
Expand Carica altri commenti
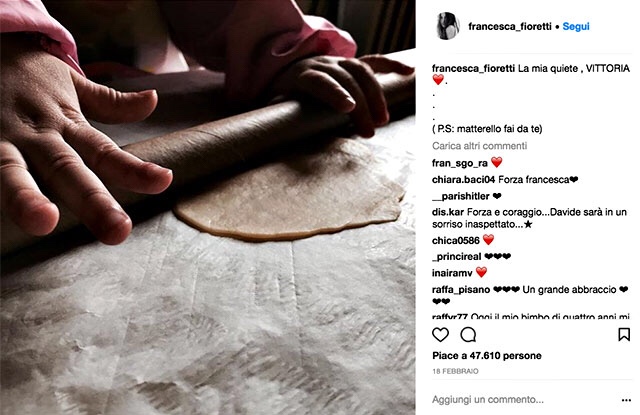480,146
